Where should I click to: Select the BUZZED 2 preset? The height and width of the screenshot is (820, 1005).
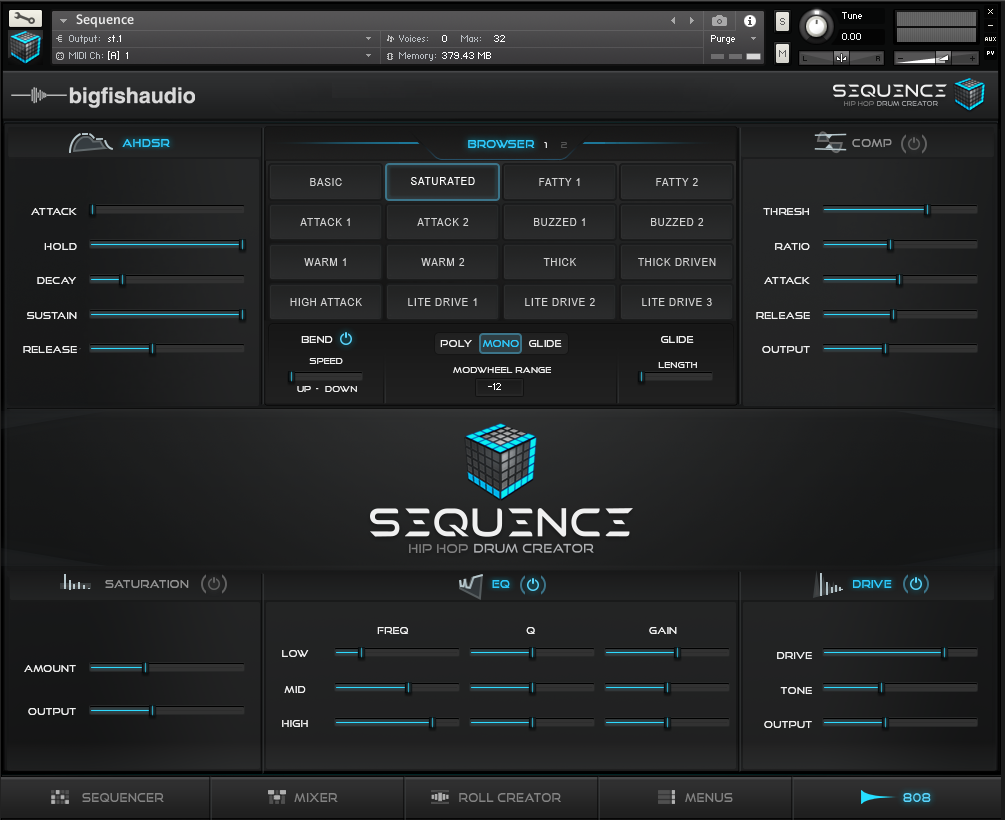coord(677,222)
